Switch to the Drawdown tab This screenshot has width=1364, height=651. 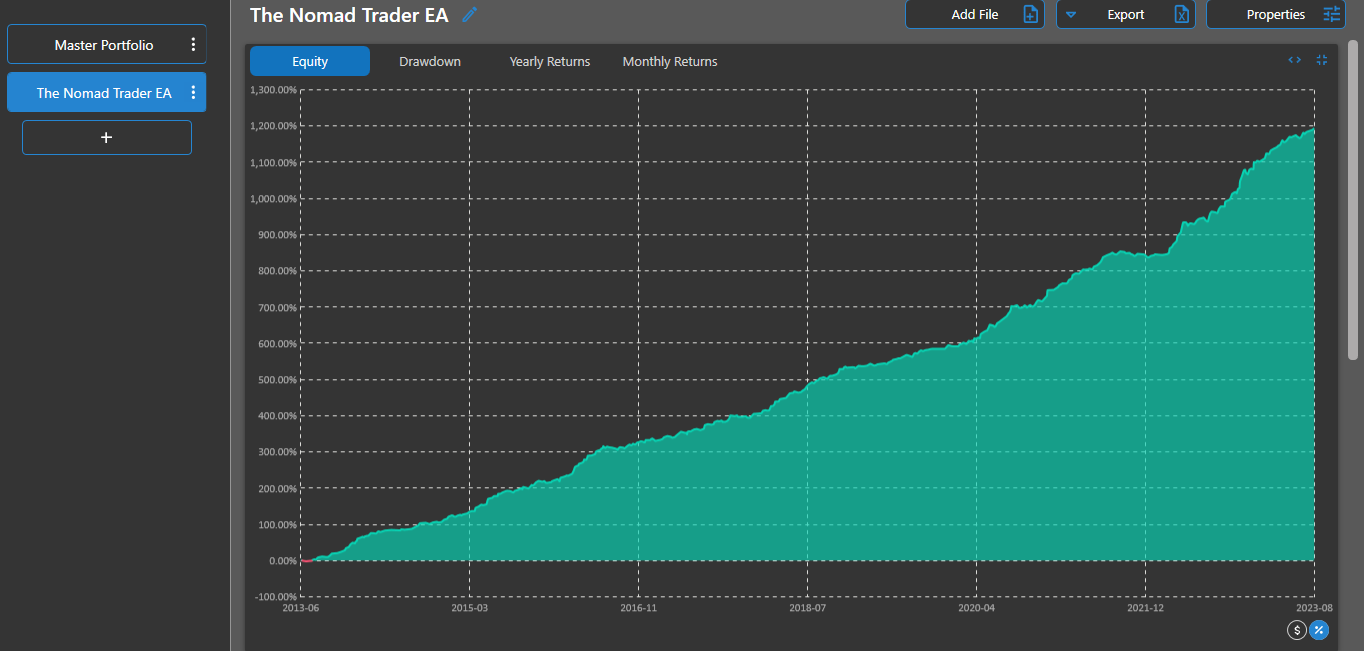[x=429, y=61]
